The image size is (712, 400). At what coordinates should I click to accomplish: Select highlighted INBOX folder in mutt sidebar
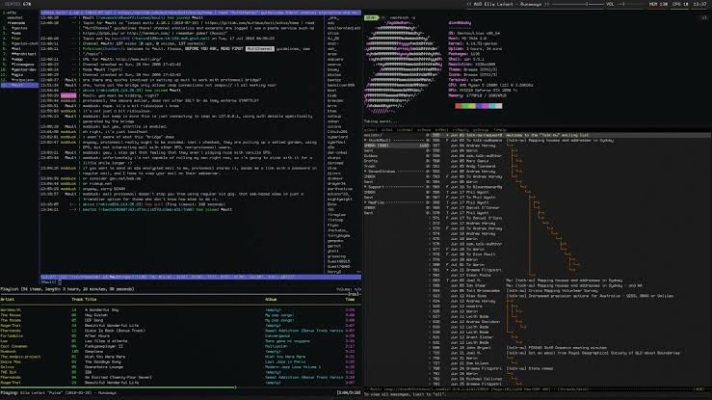396,145
